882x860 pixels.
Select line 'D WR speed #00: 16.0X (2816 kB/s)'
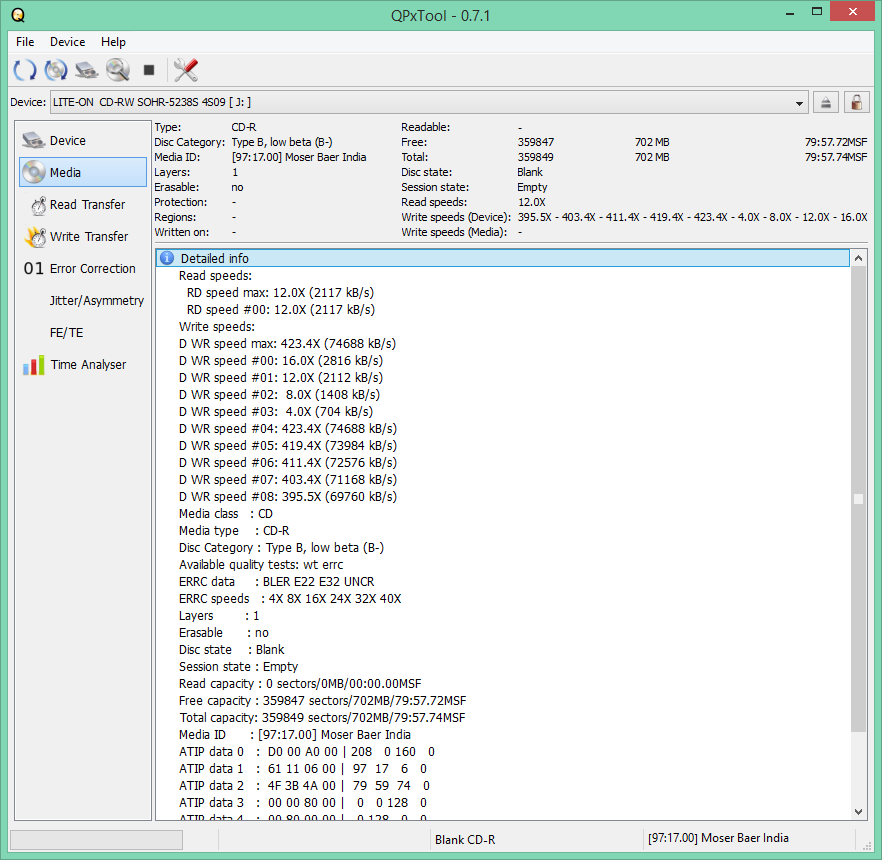pyautogui.click(x=281, y=361)
